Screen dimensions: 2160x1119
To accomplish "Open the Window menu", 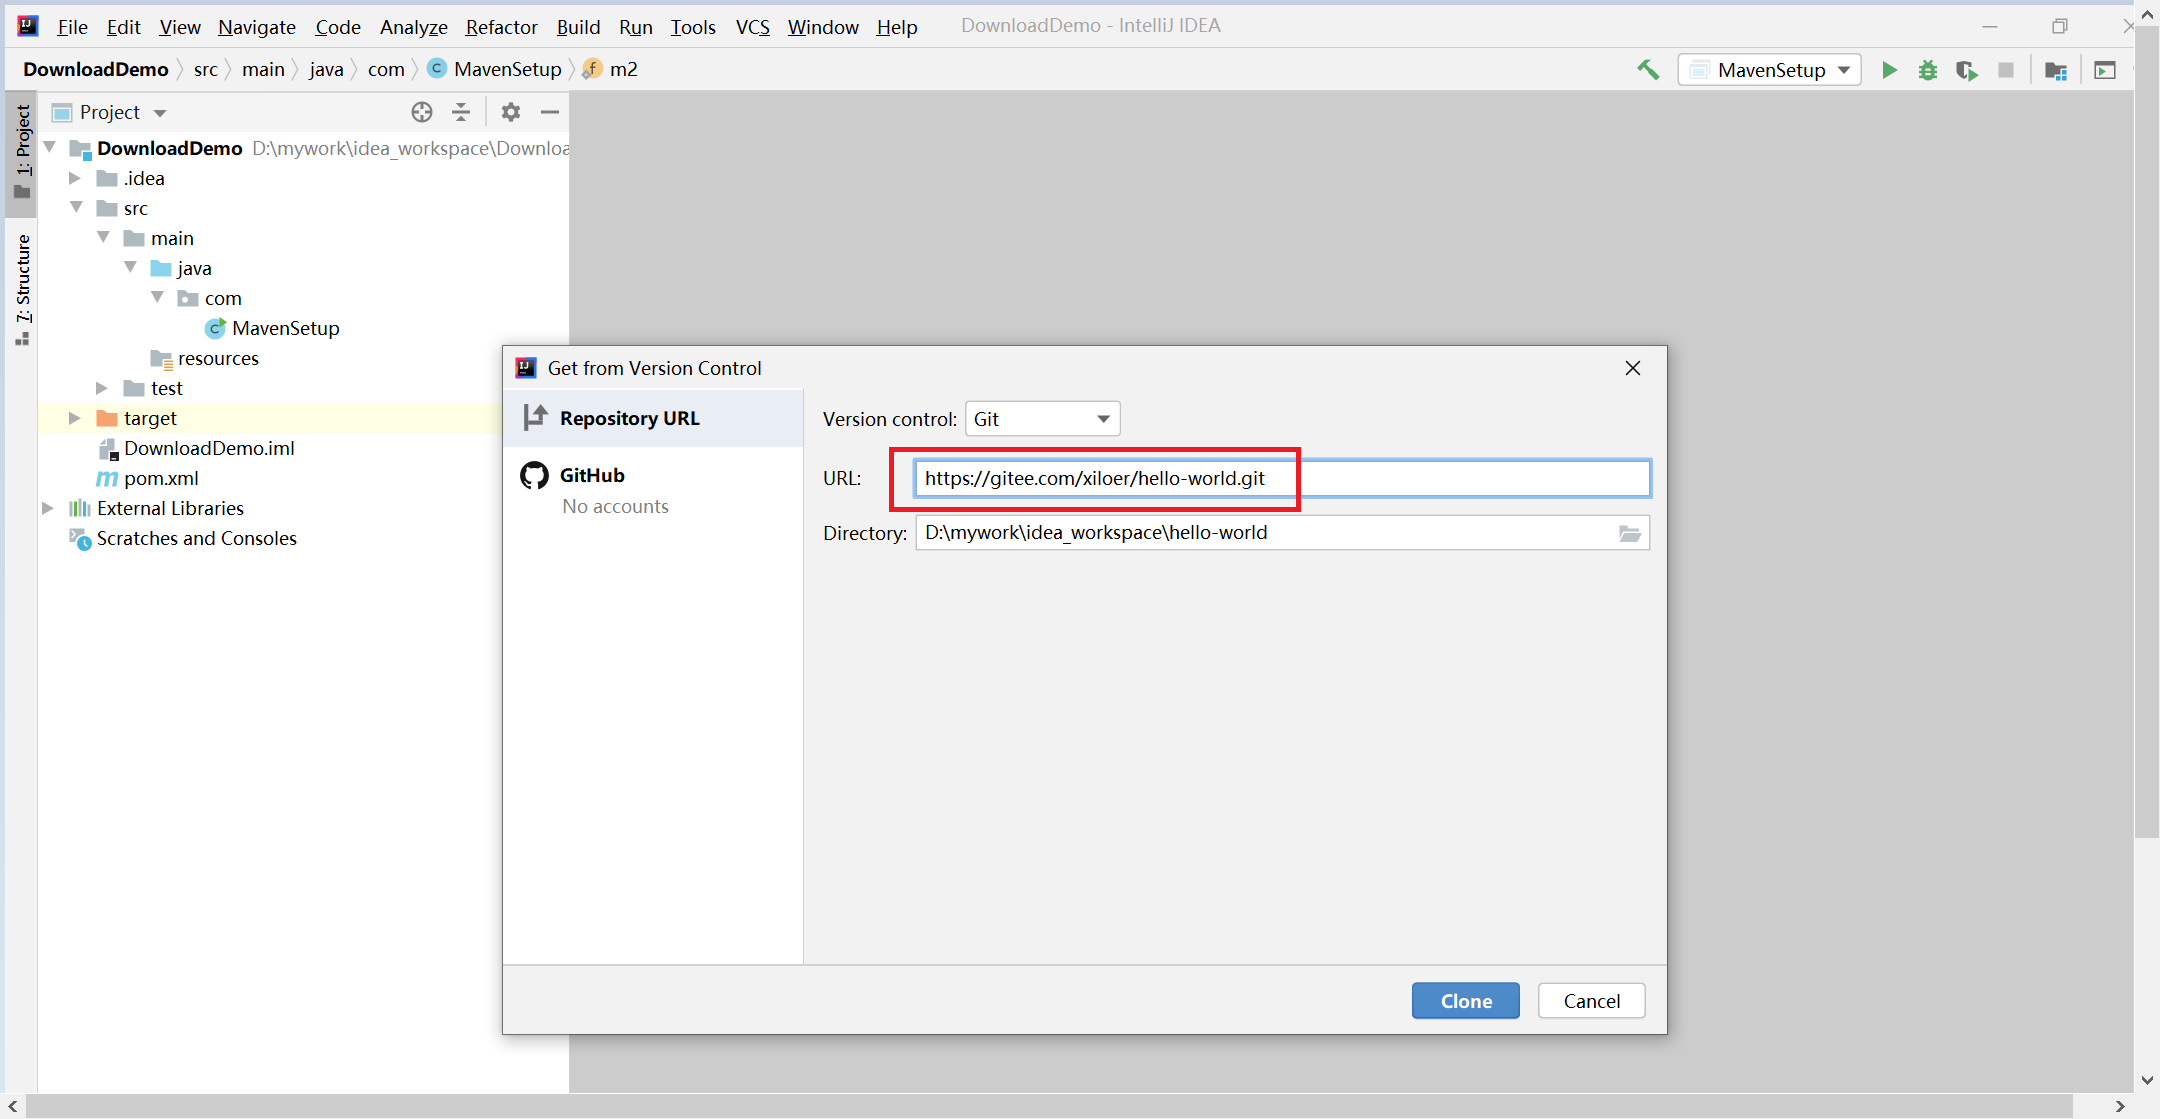I will 823,27.
